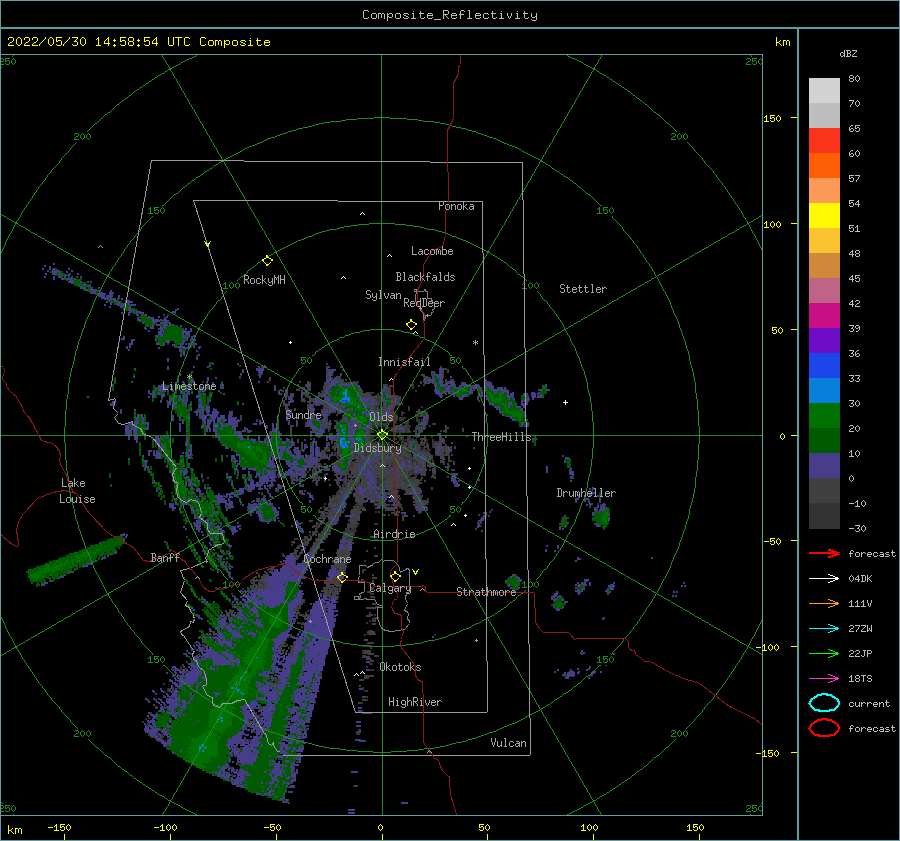The image size is (900, 841).
Task: Click the Drumheller town label
Action: (585, 493)
